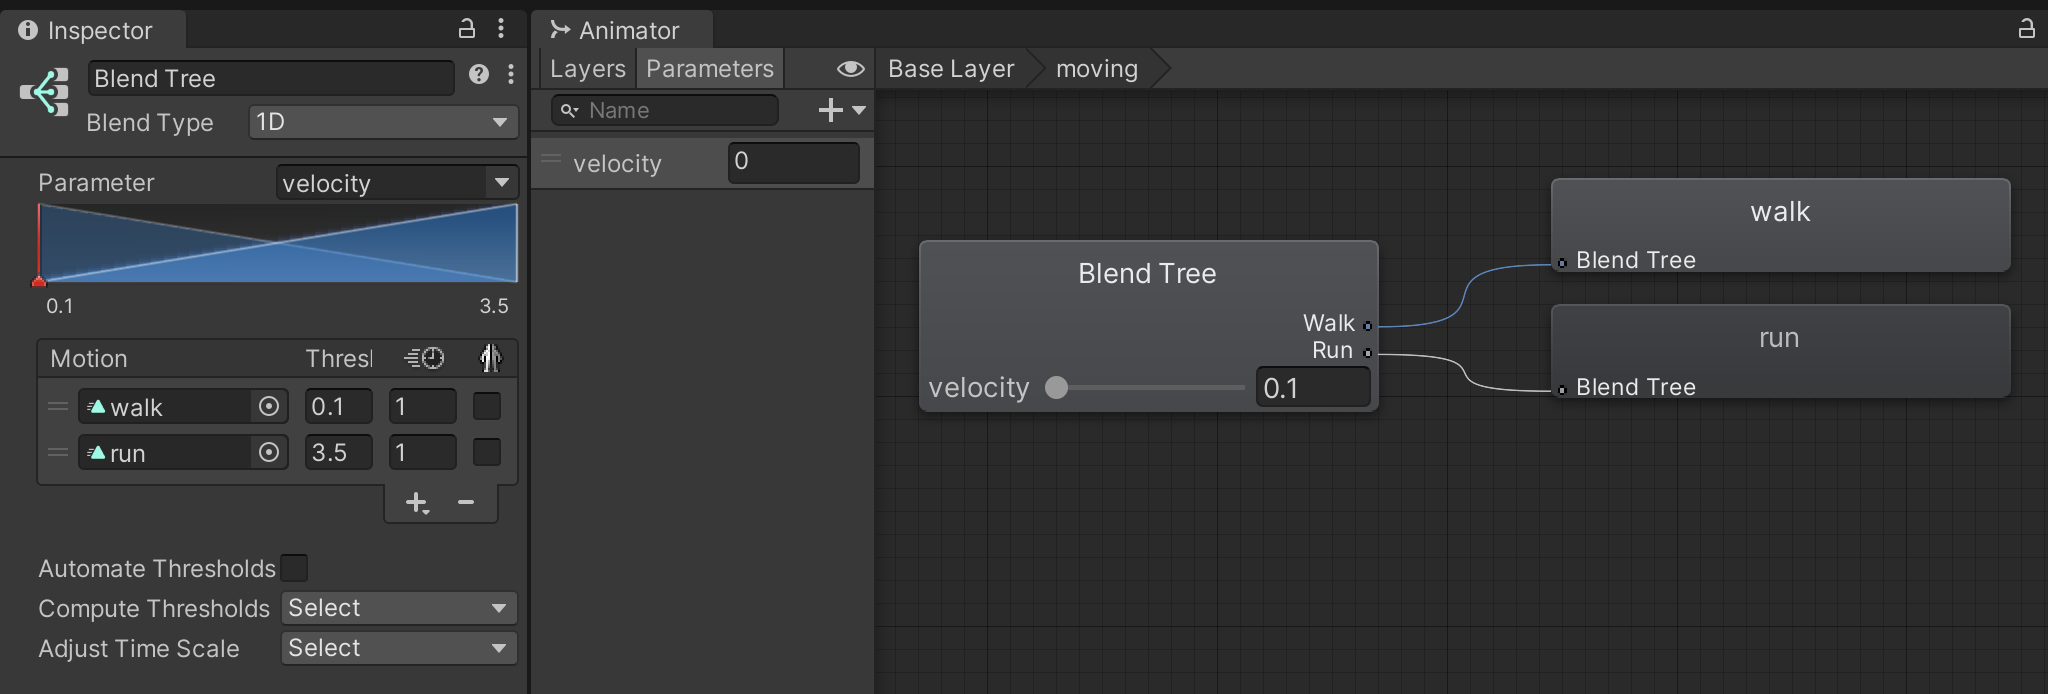Expand the Compute Thresholds Select dropdown
Viewport: 2048px width, 694px height.
click(398, 608)
